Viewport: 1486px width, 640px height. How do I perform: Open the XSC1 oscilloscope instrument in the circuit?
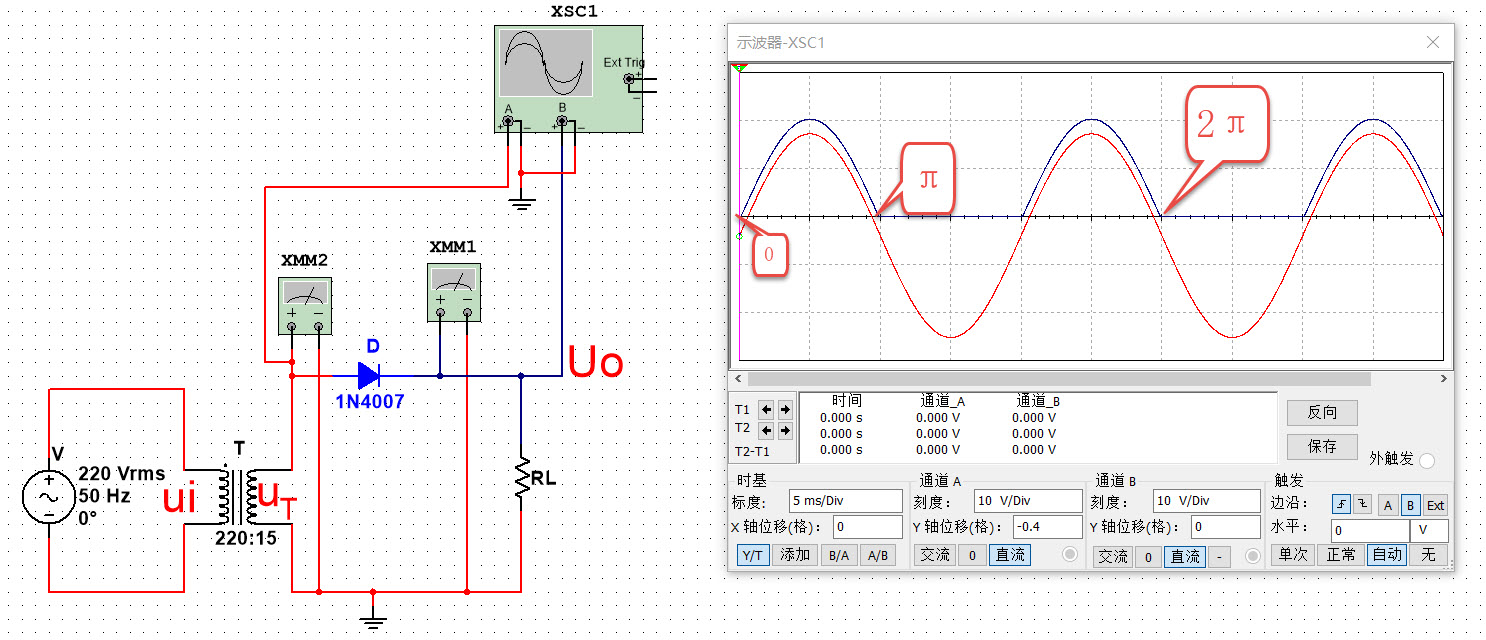coord(568,79)
